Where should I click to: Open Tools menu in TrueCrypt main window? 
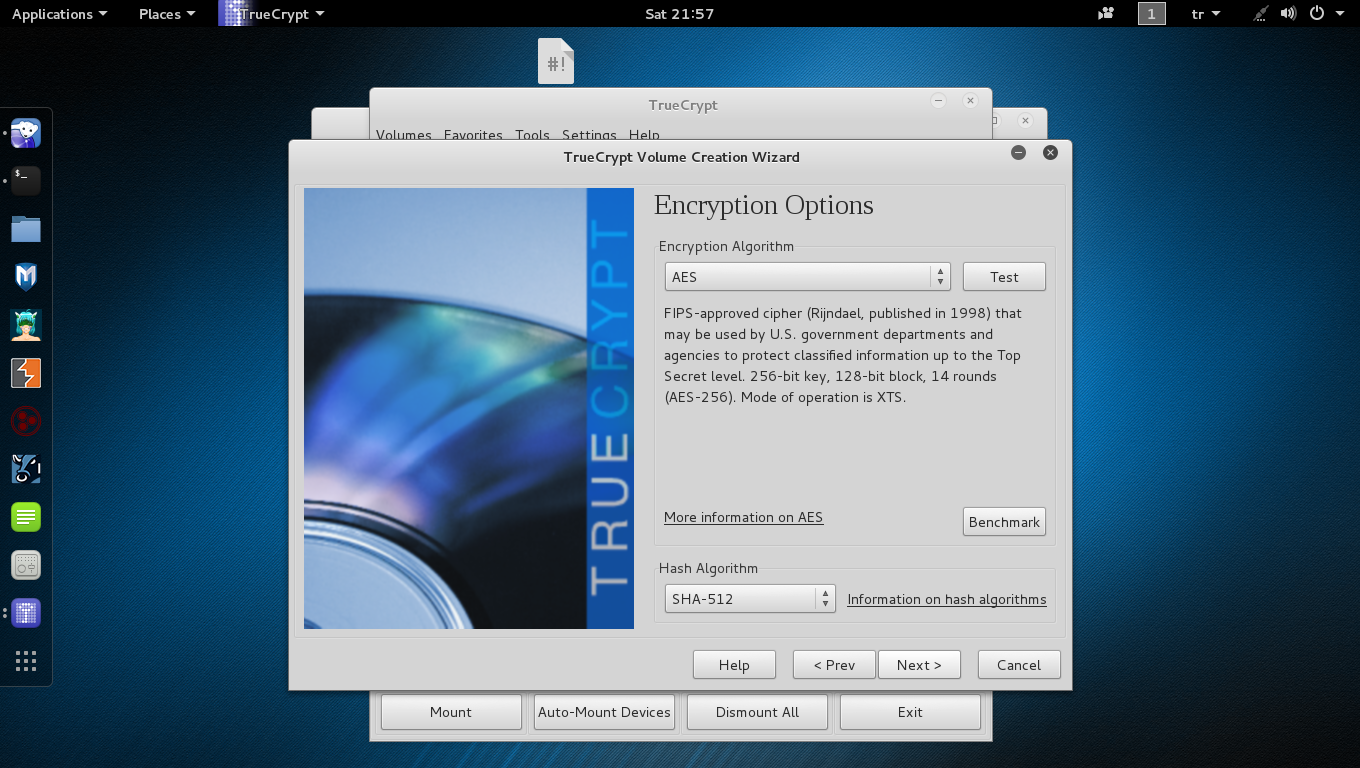[532, 134]
